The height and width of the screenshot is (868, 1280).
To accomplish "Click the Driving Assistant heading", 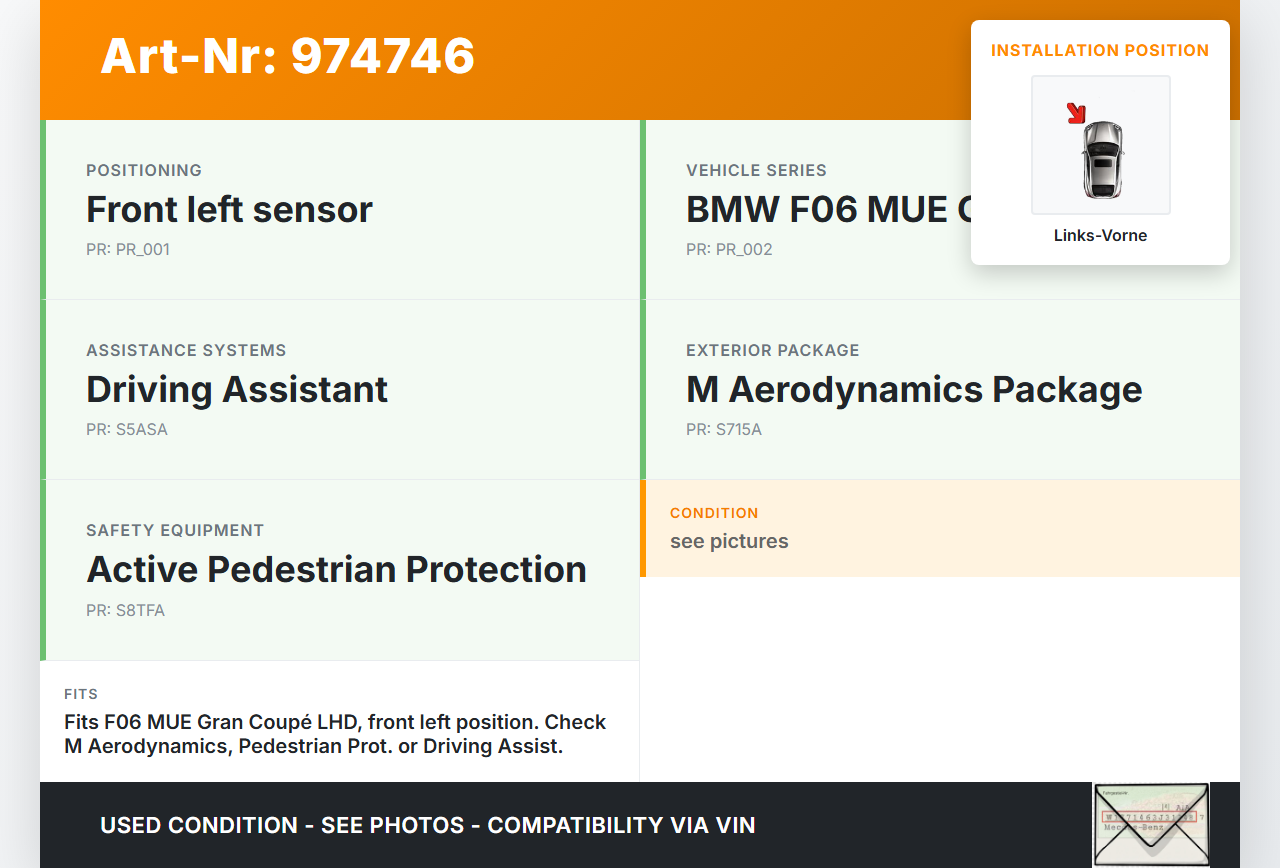I will 237,389.
